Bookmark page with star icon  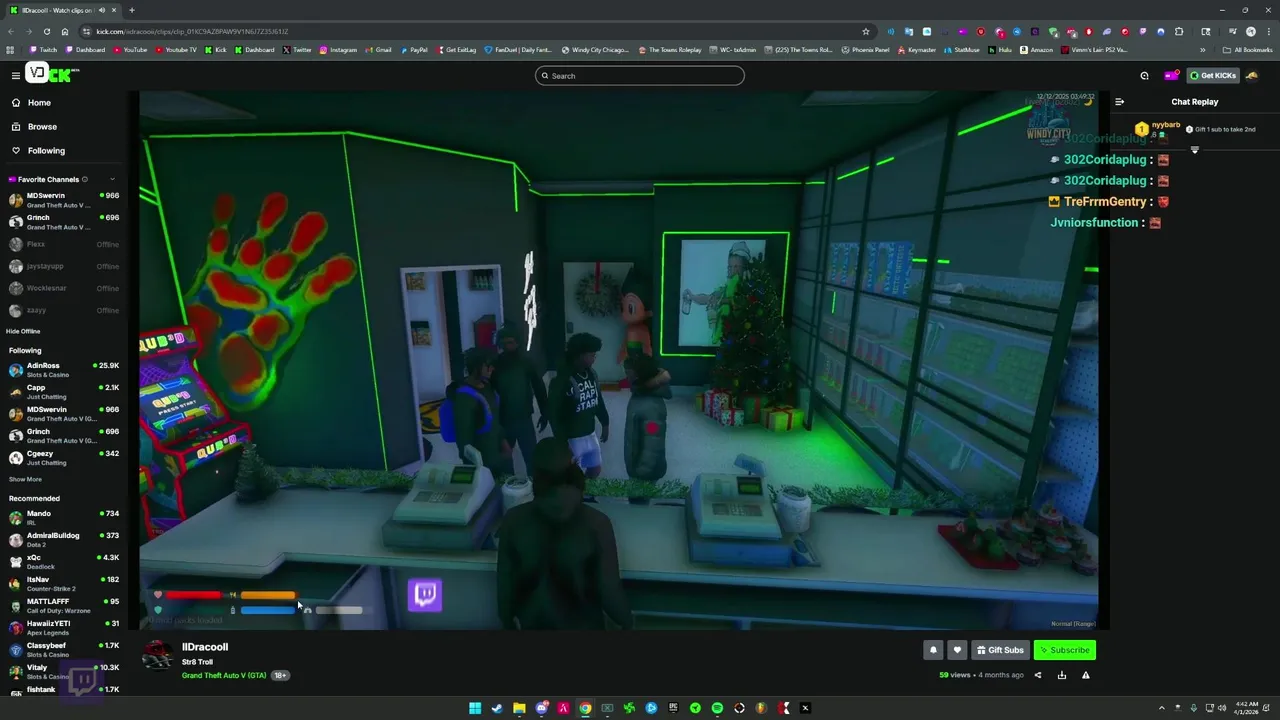866,31
